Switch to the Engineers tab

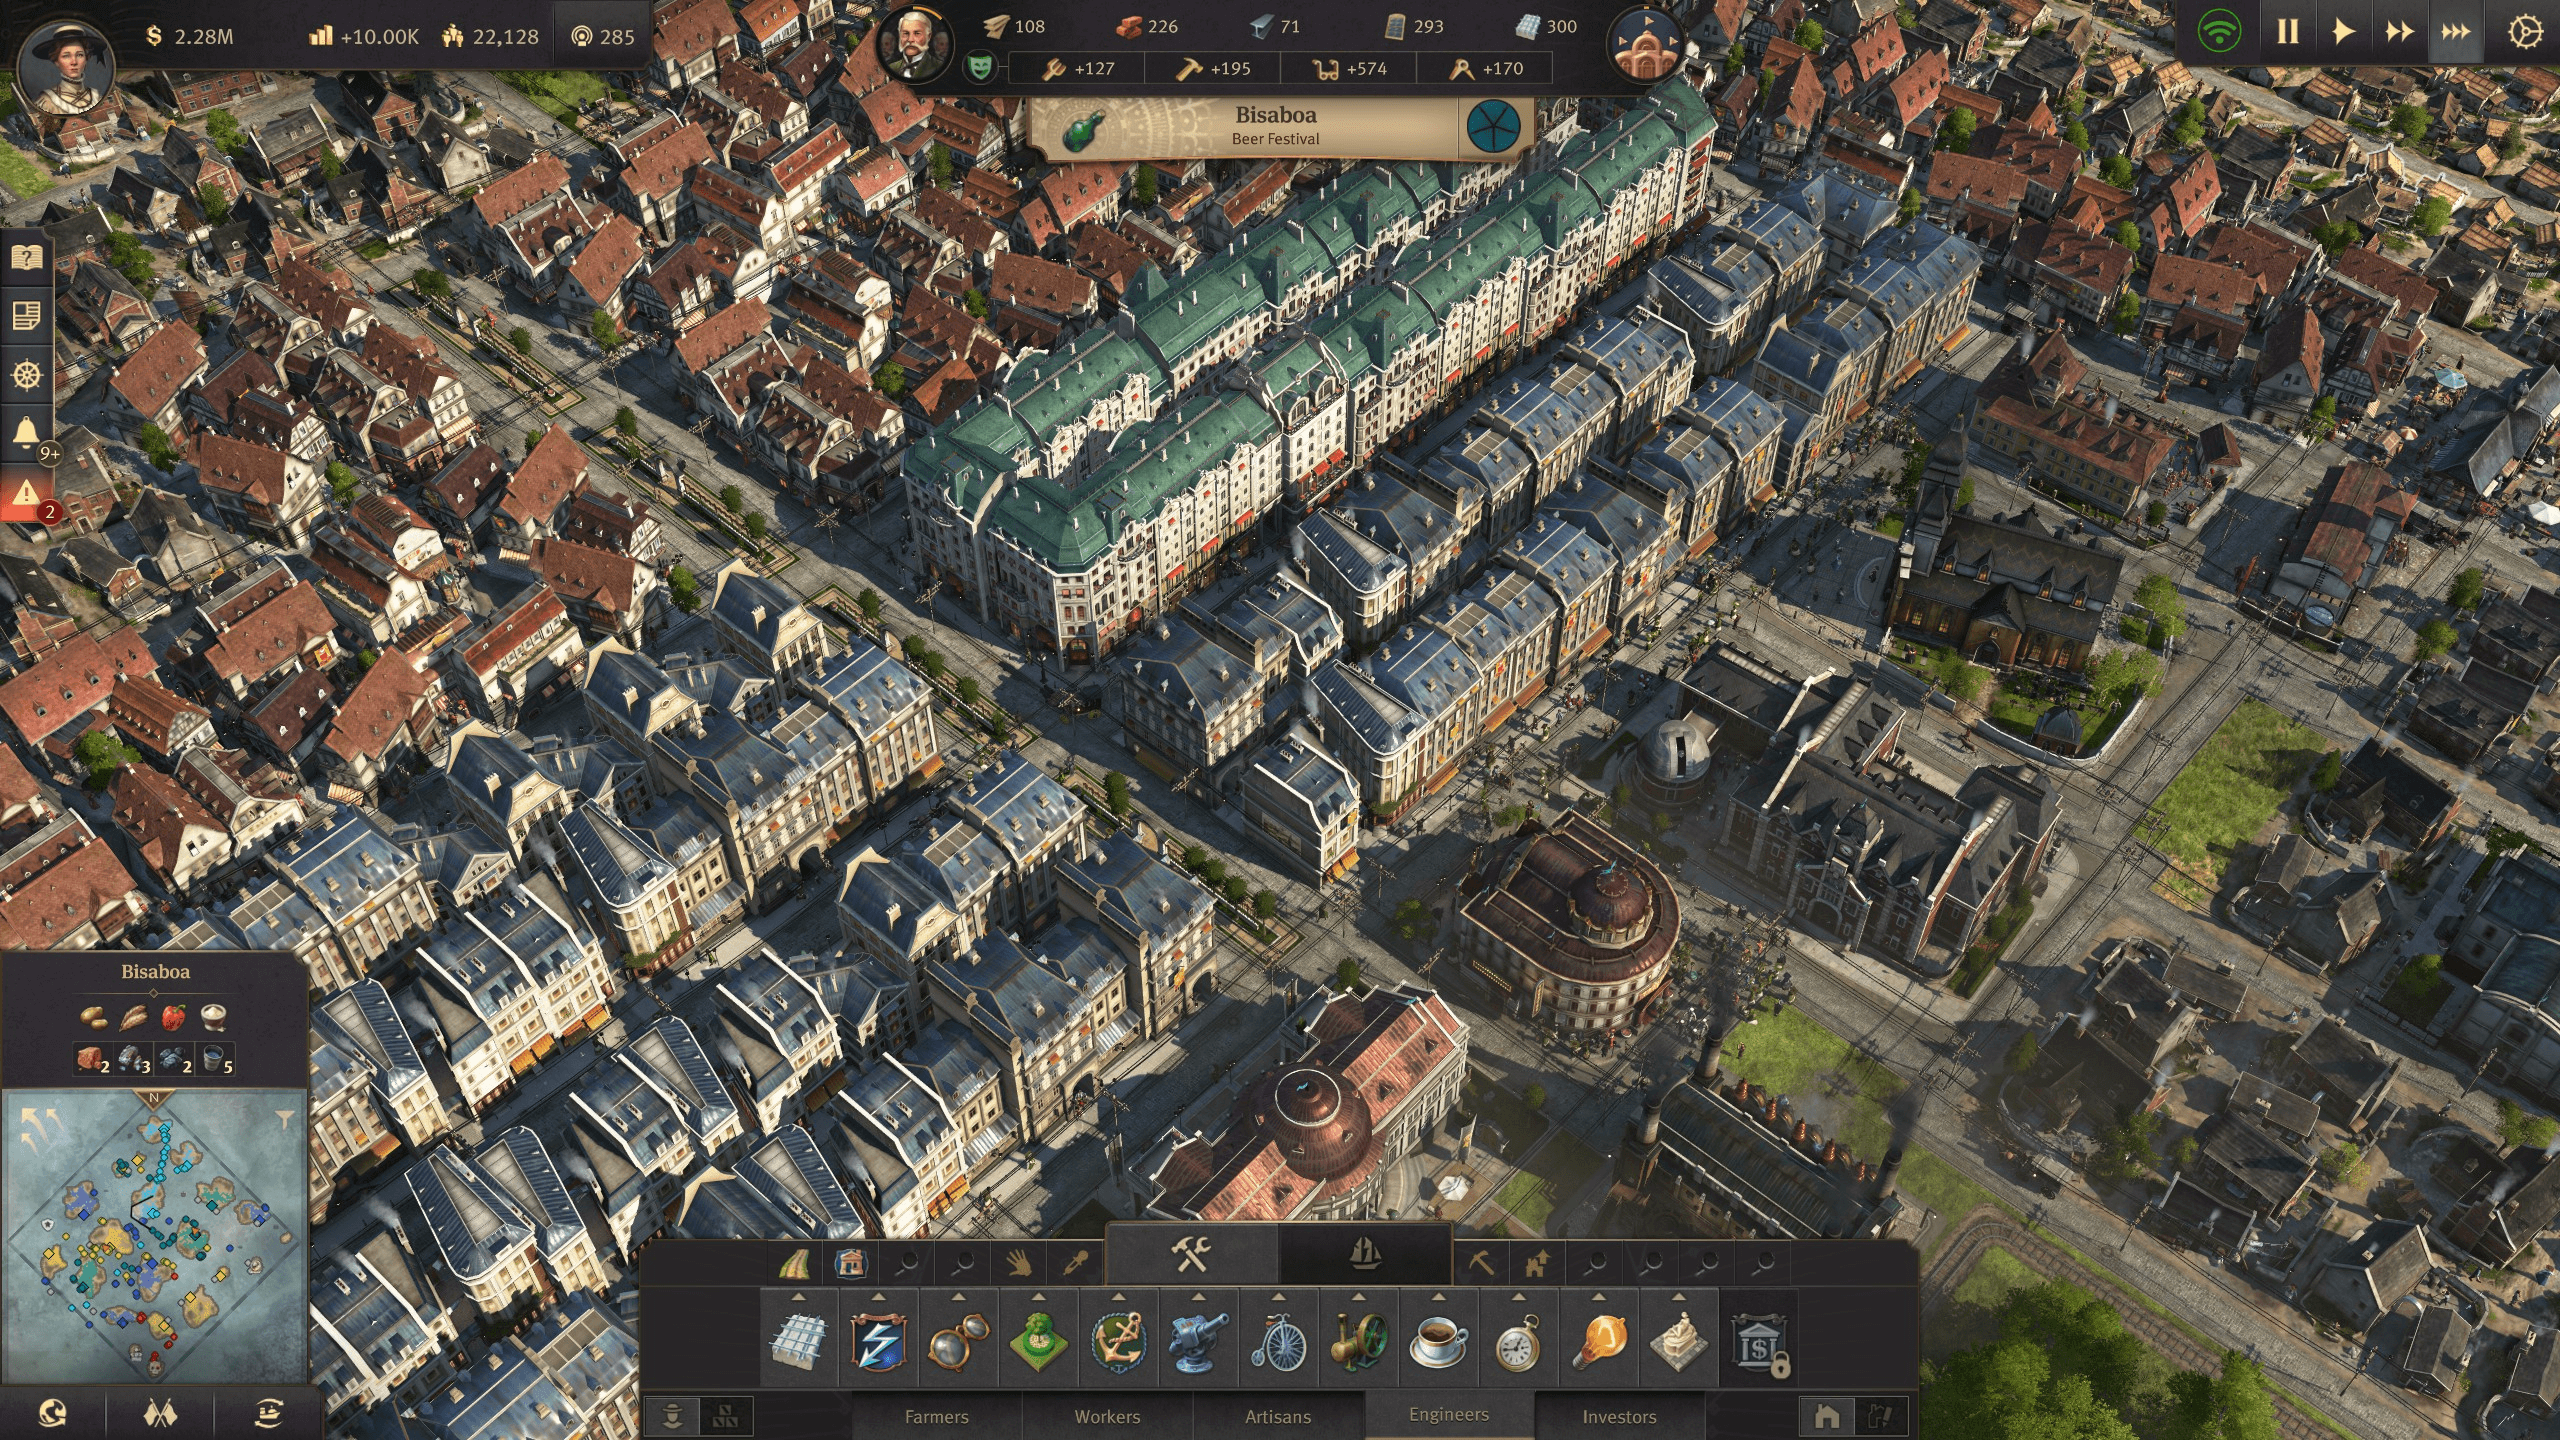[1449, 1414]
